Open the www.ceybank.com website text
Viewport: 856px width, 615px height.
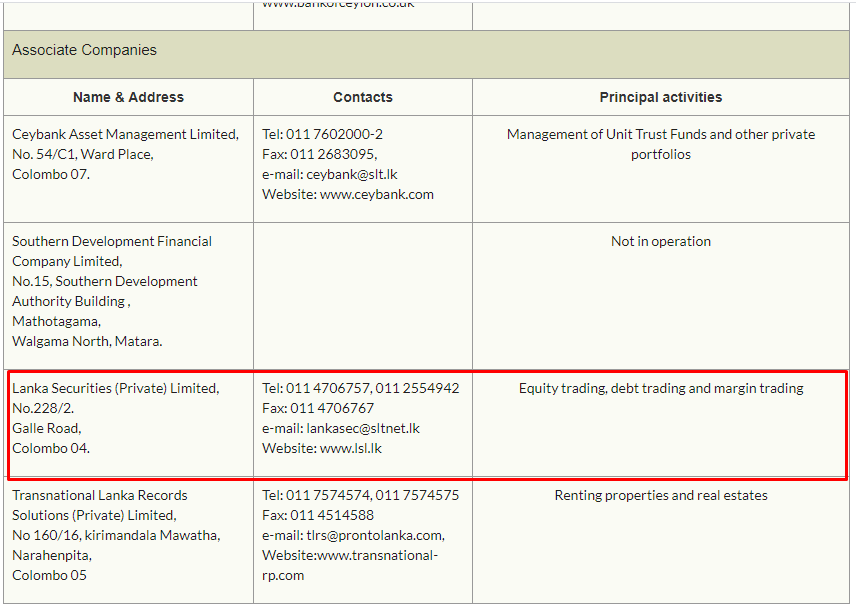click(377, 194)
